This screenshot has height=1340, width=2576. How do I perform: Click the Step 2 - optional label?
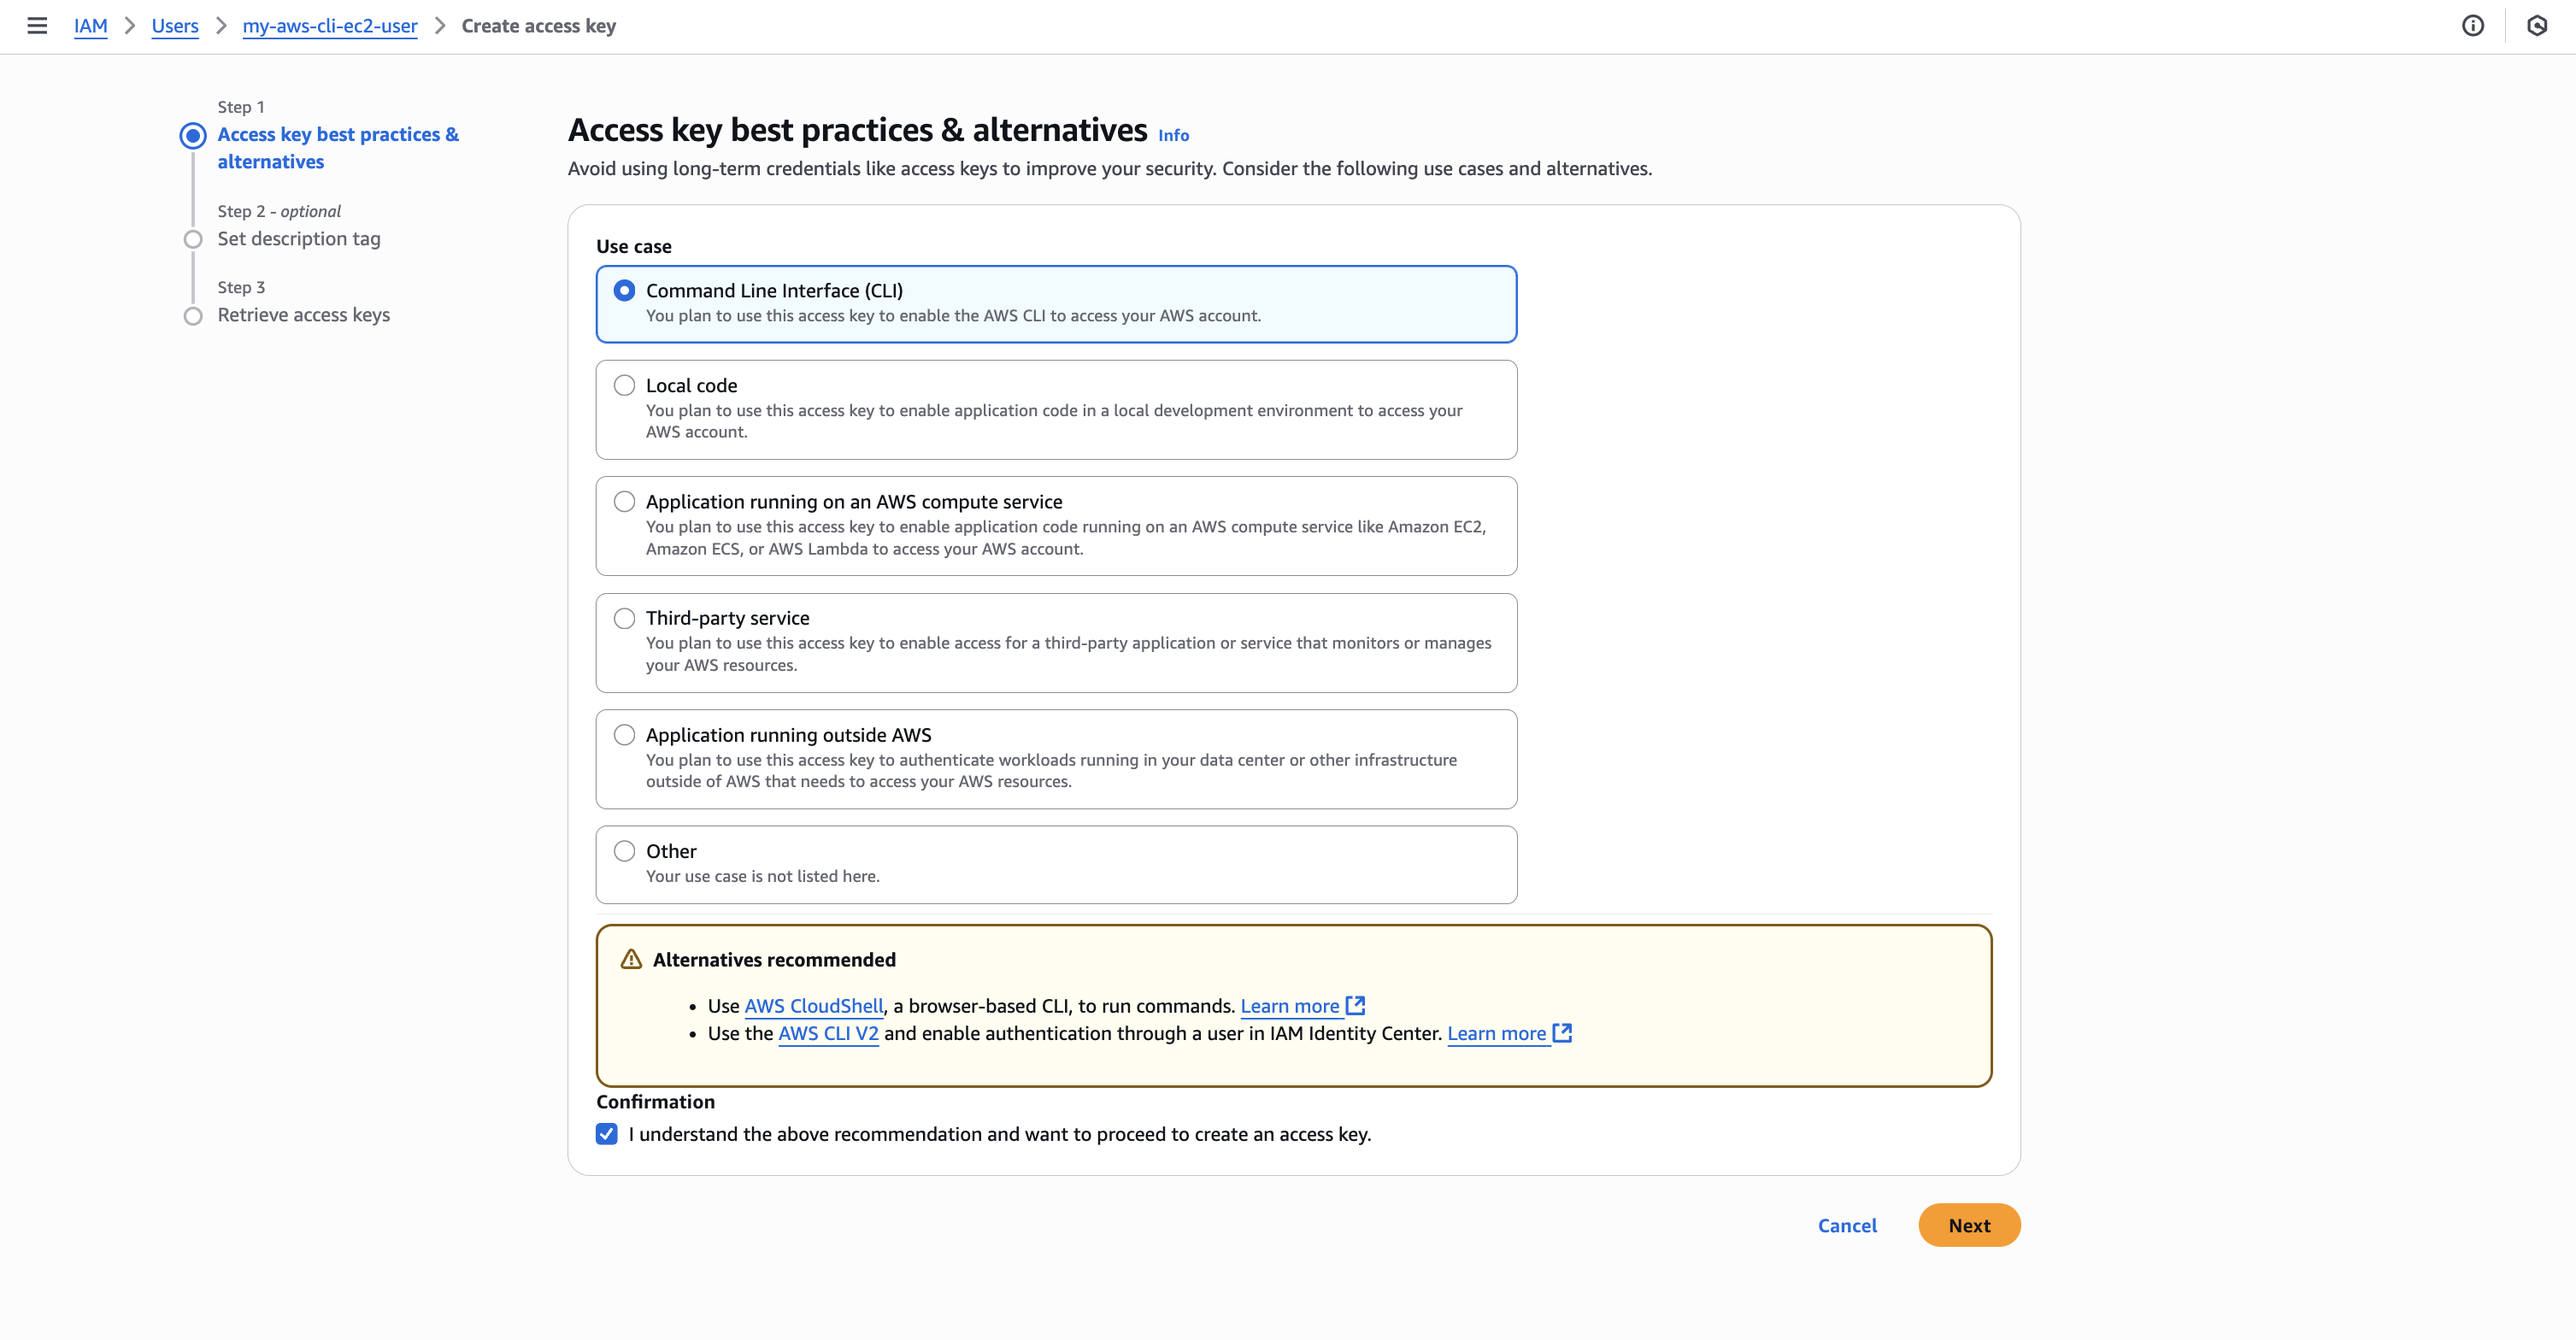[x=279, y=211]
